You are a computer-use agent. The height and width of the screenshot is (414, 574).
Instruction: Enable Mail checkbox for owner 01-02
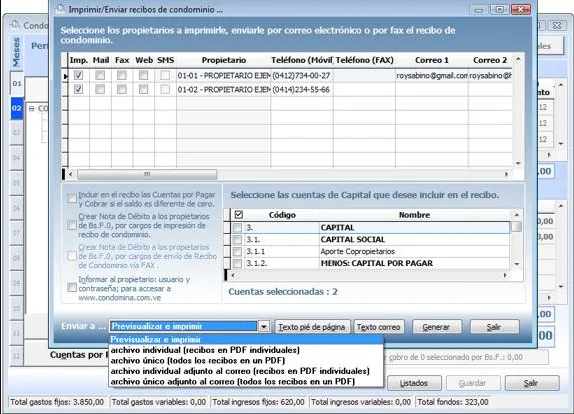tap(100, 89)
